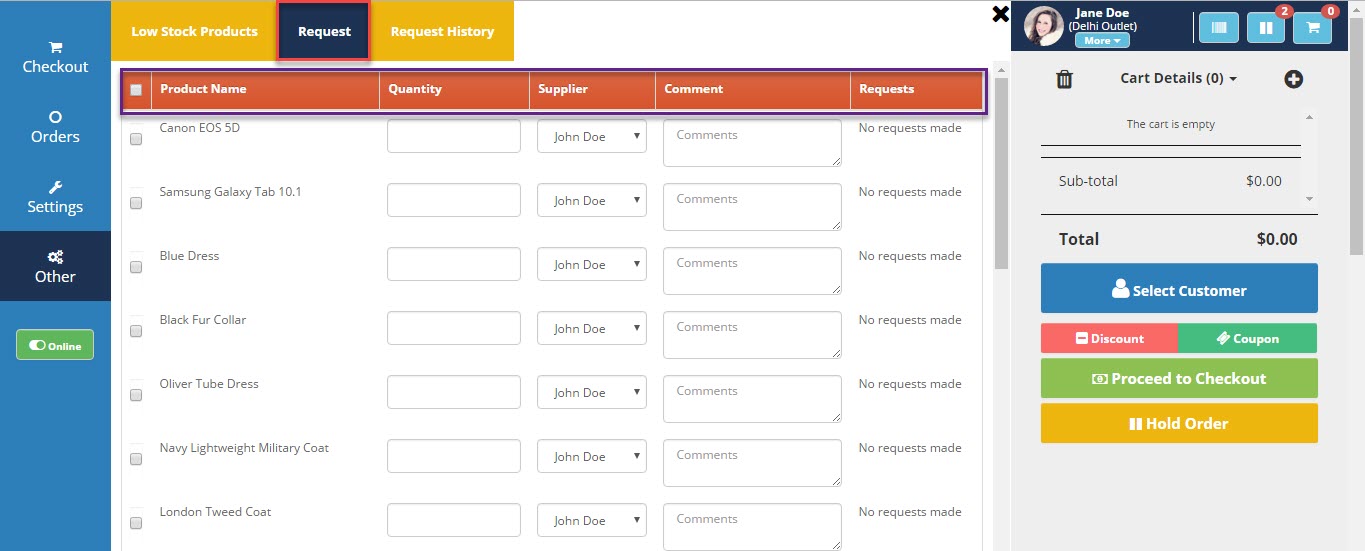Open held orders via pause icon
Screen dimensions: 1365x551
(x=1266, y=28)
